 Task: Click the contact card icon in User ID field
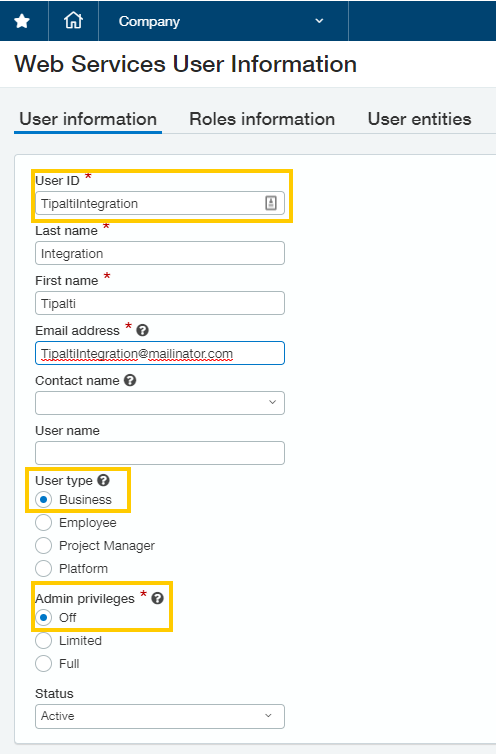271,203
